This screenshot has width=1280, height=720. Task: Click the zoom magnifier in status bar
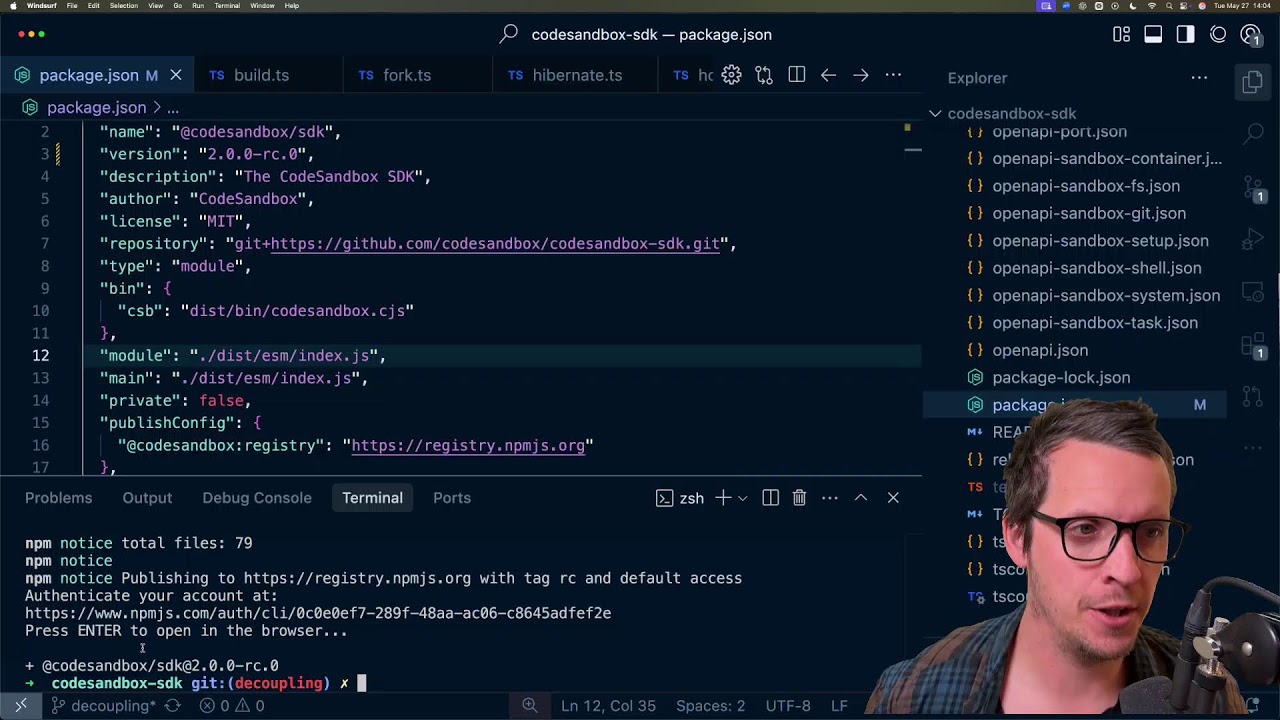click(530, 706)
